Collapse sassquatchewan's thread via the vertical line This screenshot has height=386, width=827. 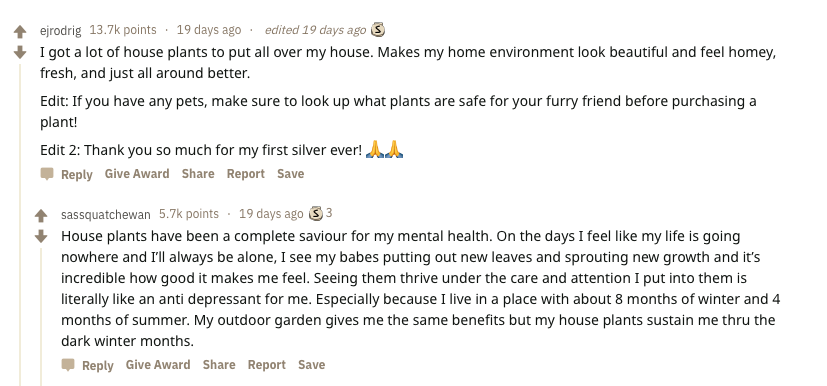coord(41,316)
